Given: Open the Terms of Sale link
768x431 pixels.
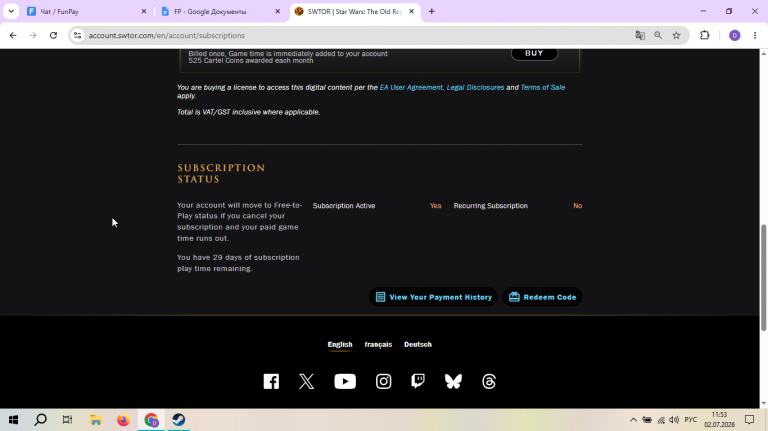Looking at the screenshot, I should (x=543, y=87).
